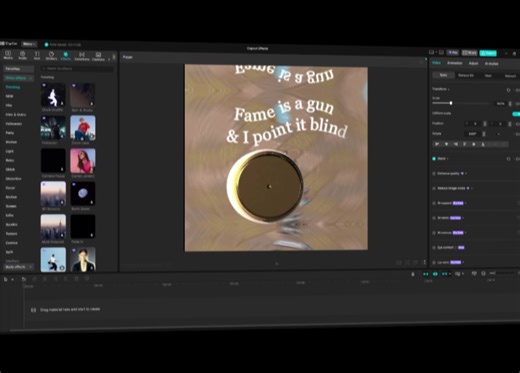Select Trending effects category

click(x=13, y=87)
